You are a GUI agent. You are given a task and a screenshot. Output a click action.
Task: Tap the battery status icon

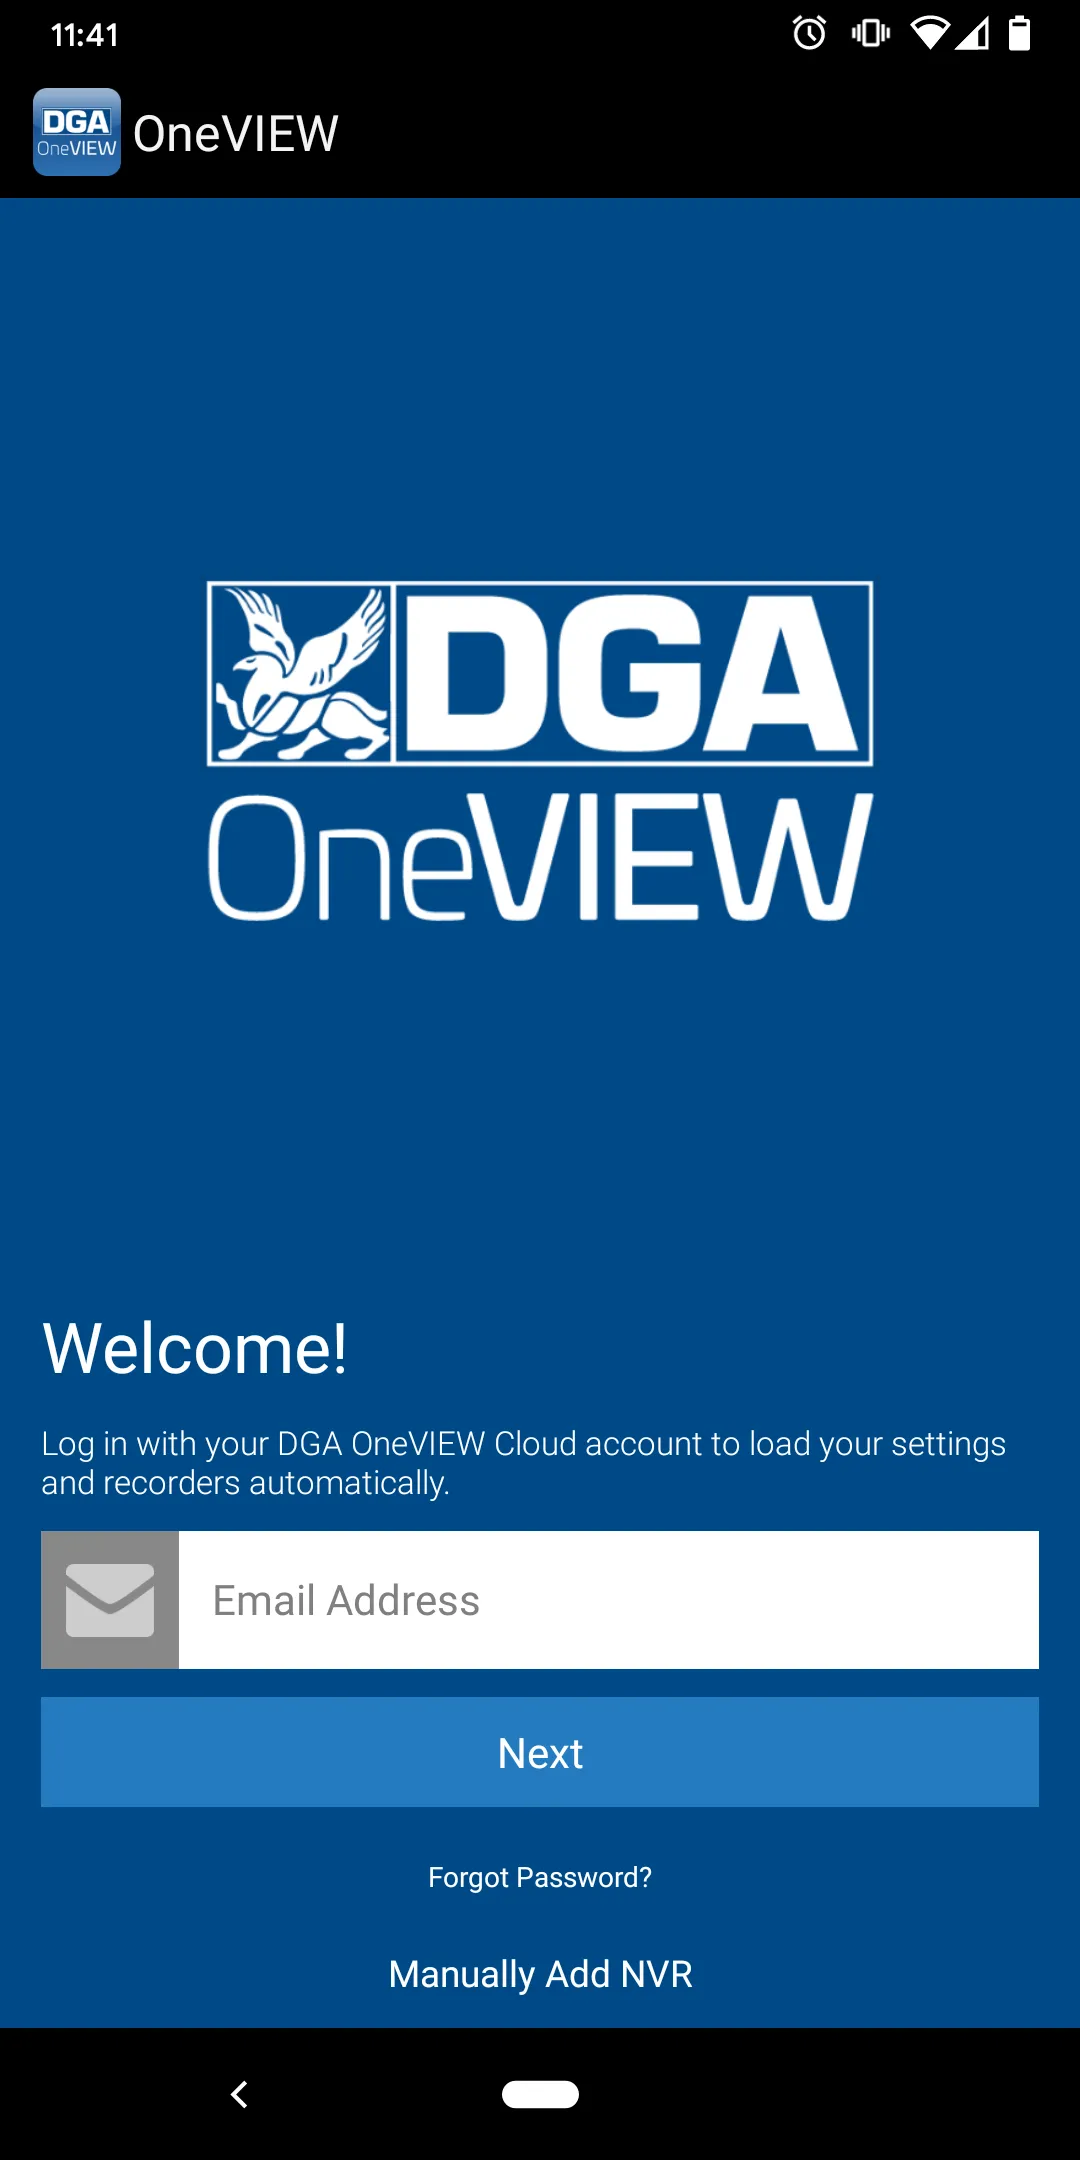pyautogui.click(x=1019, y=34)
